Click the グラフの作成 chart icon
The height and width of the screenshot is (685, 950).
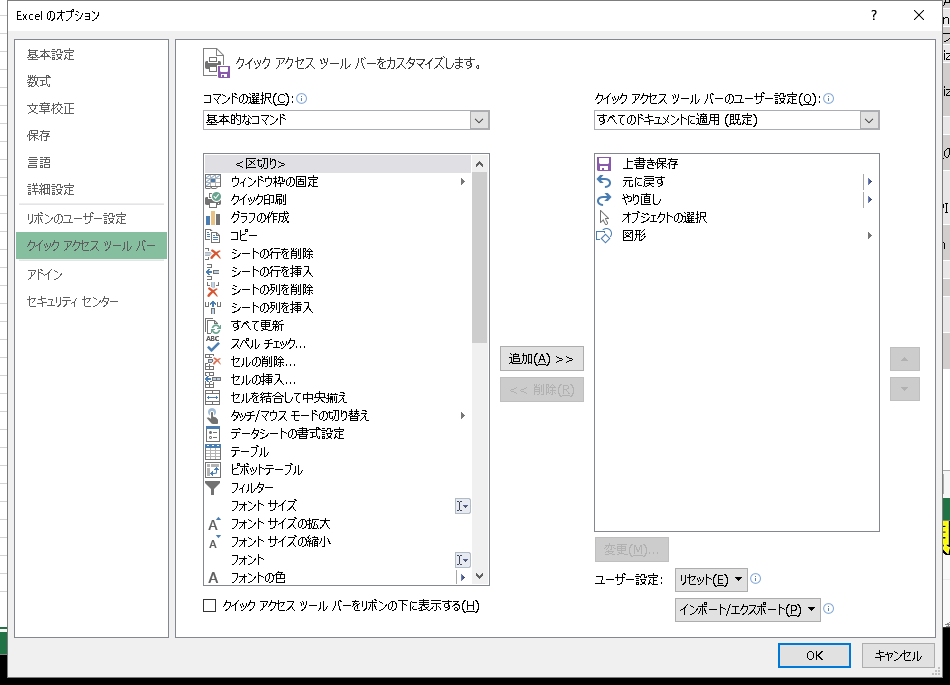(x=213, y=217)
